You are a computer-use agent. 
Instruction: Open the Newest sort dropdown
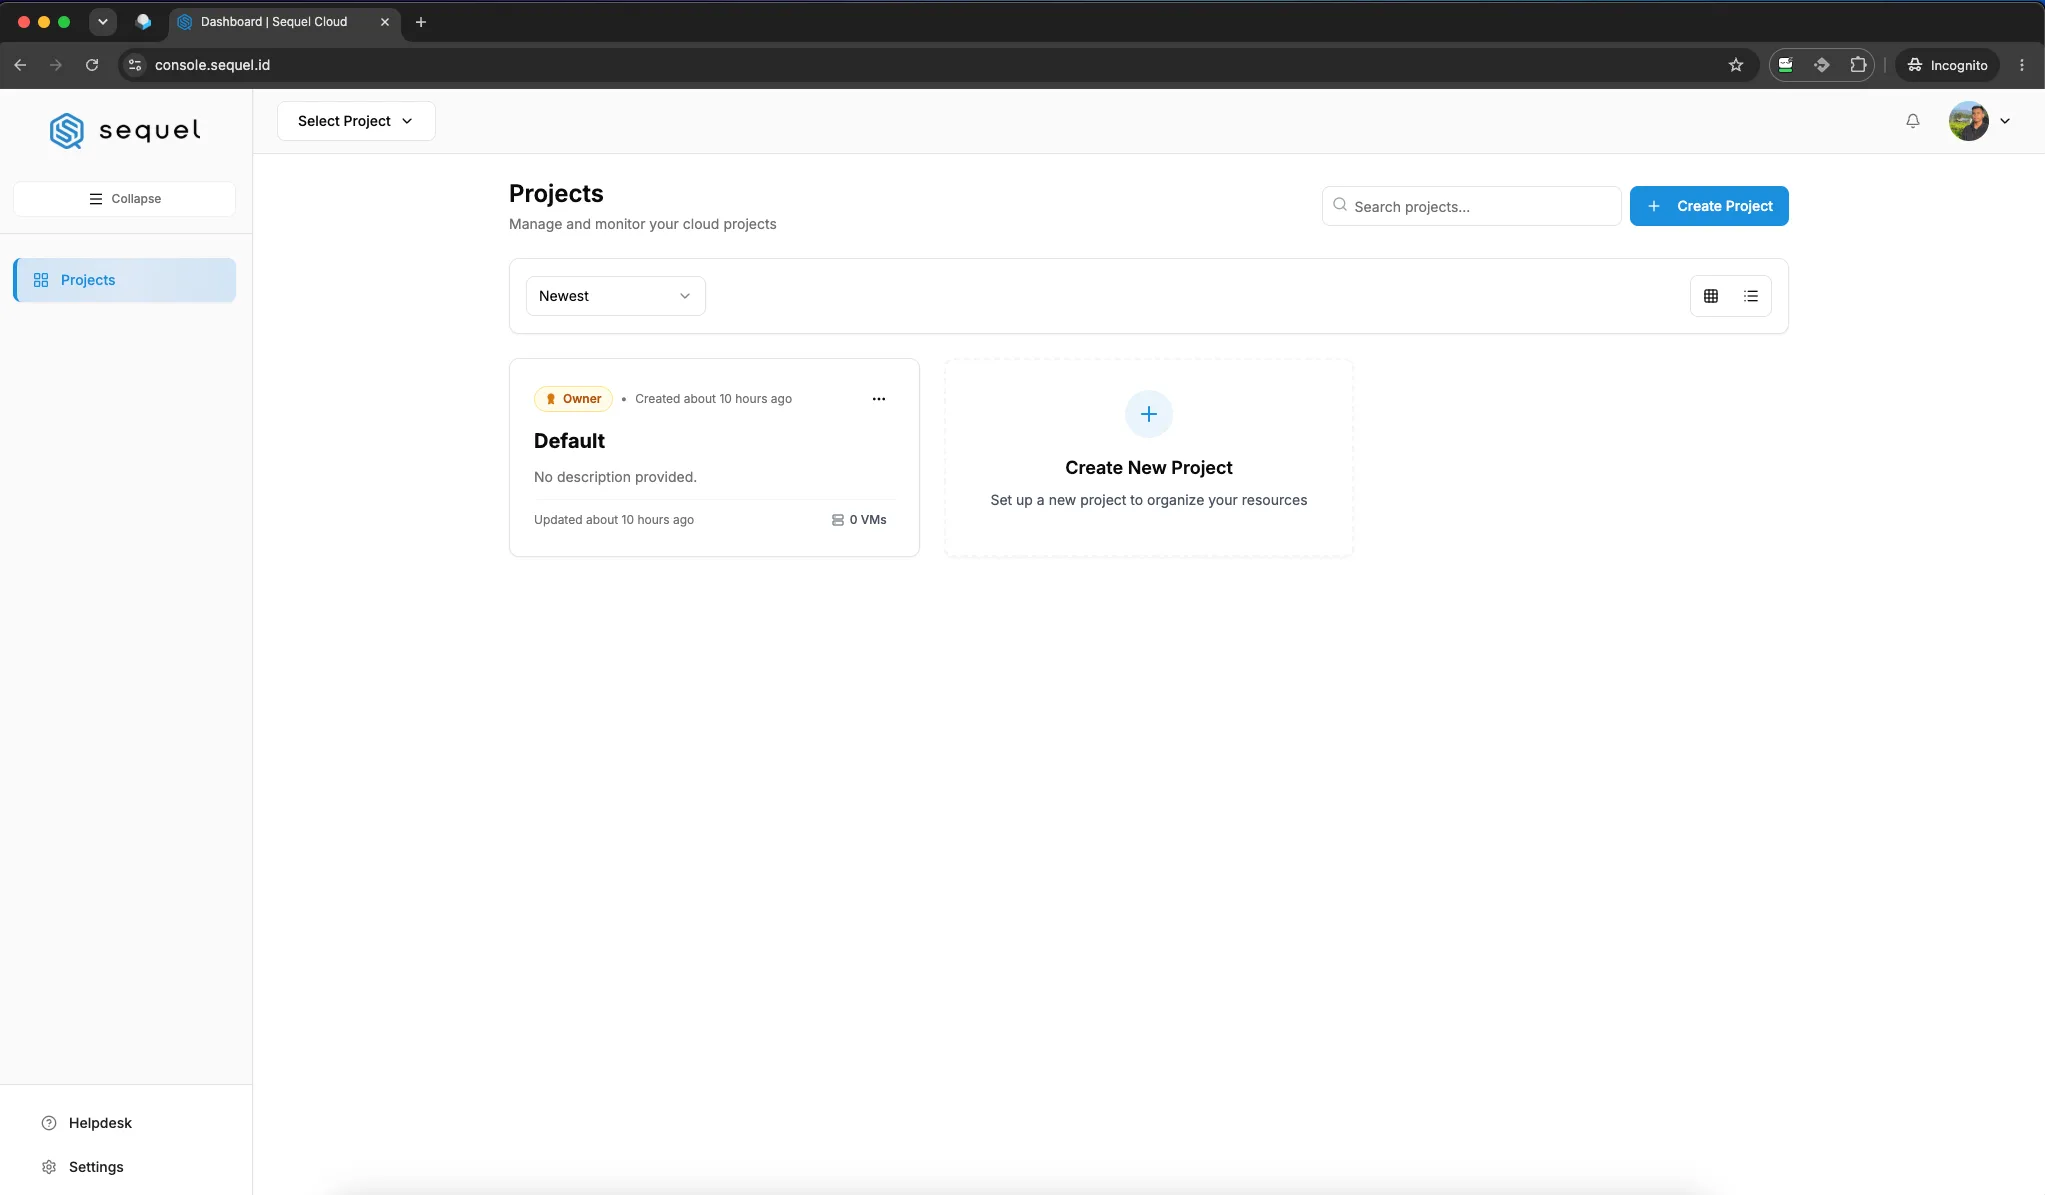pos(616,296)
